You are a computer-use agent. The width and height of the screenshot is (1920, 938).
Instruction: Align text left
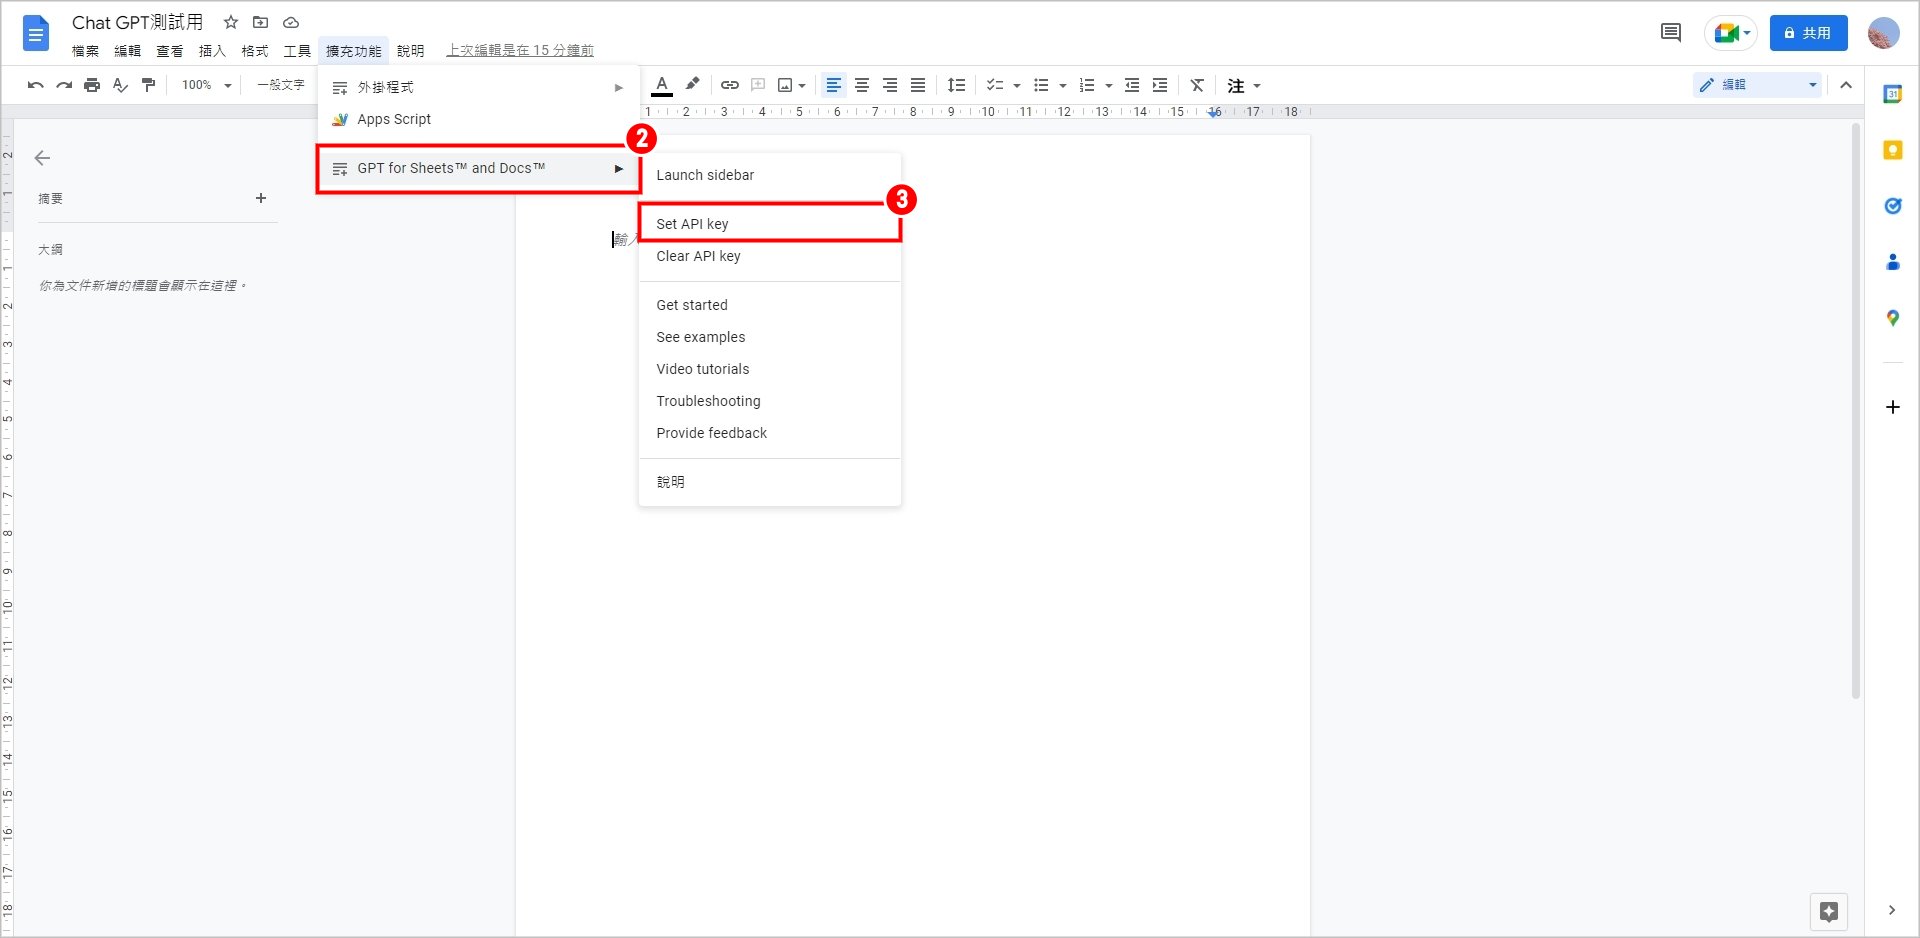(x=833, y=85)
